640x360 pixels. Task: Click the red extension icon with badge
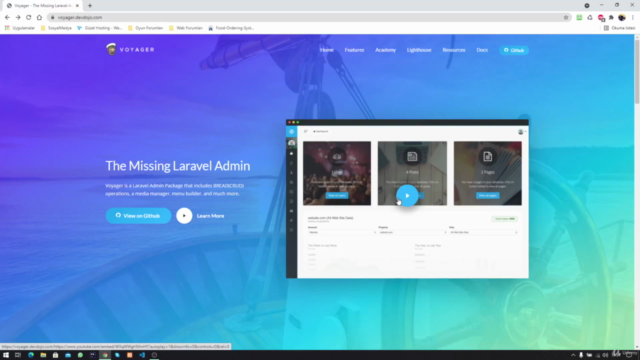point(601,18)
